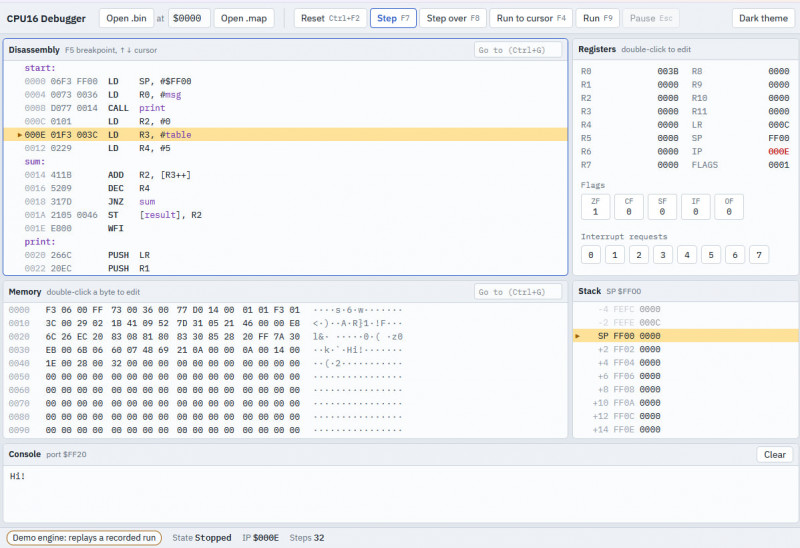Screen dimensions: 800x548
Task: Edit the load address $0000 field
Action: (x=189, y=18)
